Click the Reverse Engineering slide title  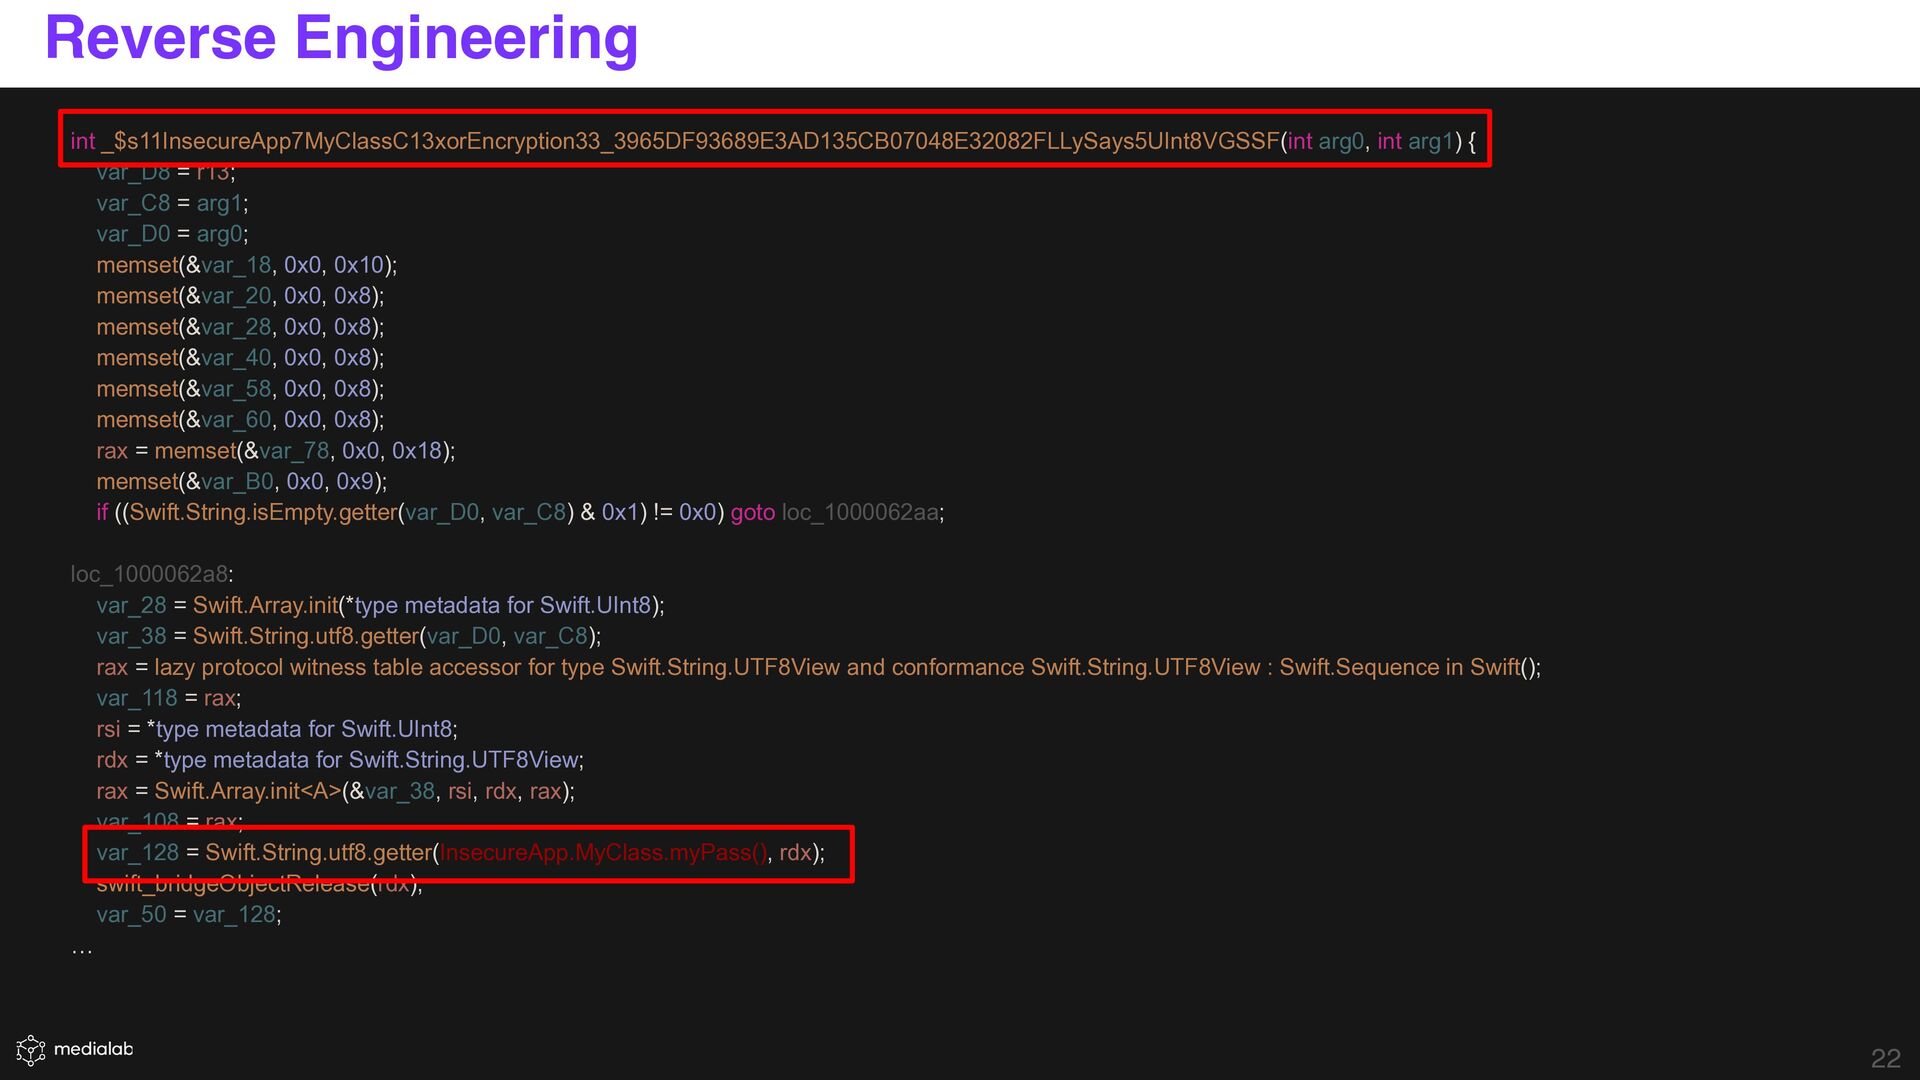[341, 38]
